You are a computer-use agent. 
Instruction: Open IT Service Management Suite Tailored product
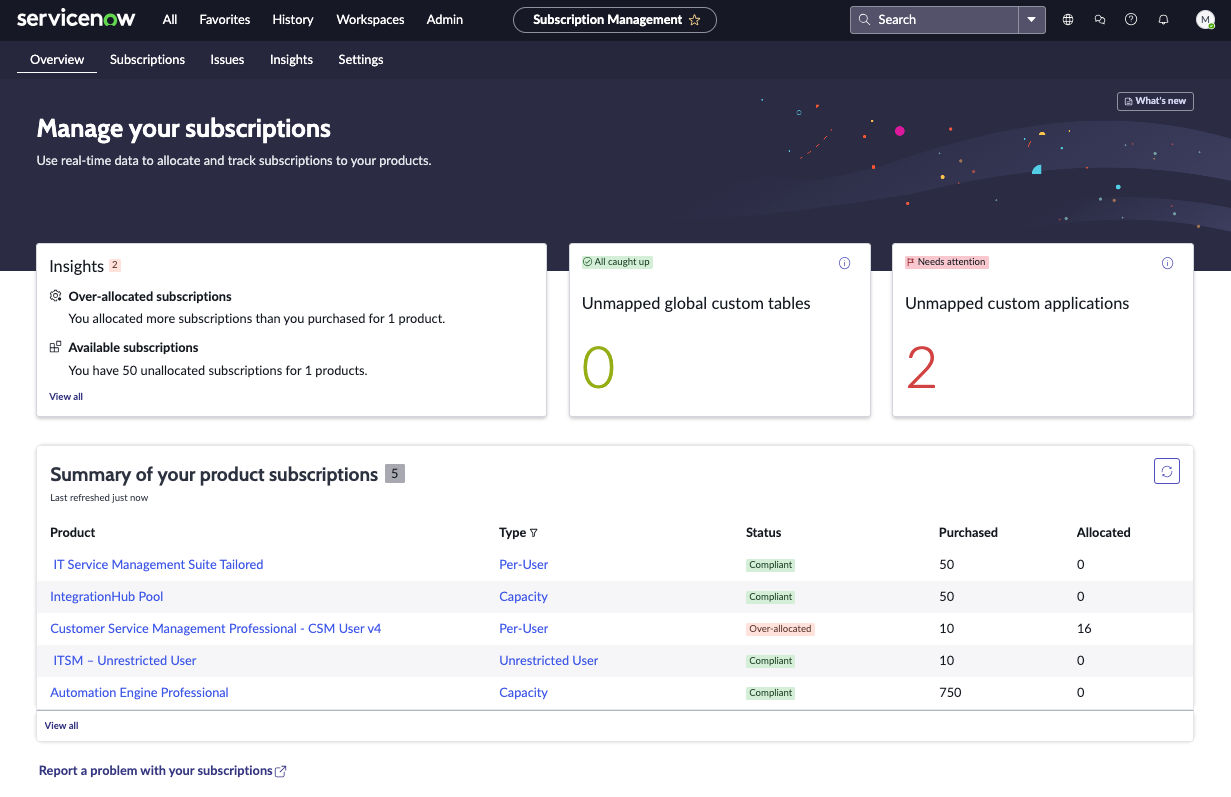click(x=158, y=565)
